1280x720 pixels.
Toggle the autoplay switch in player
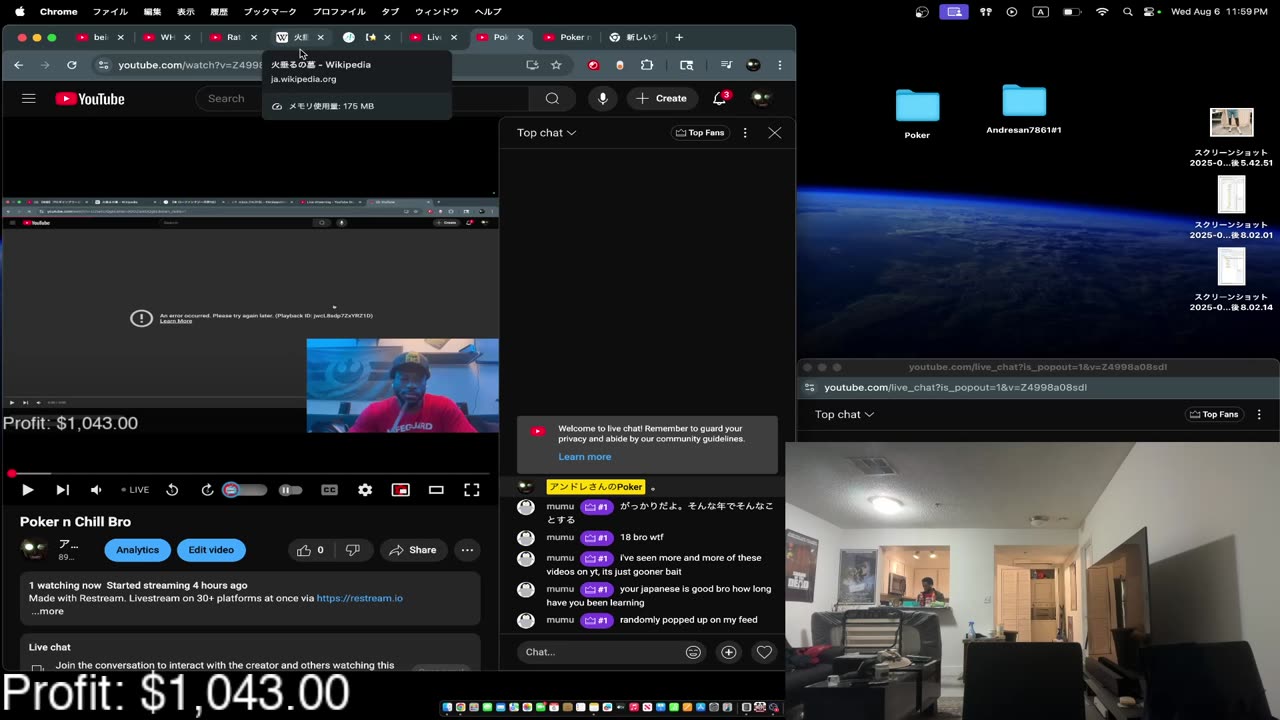click(291, 490)
